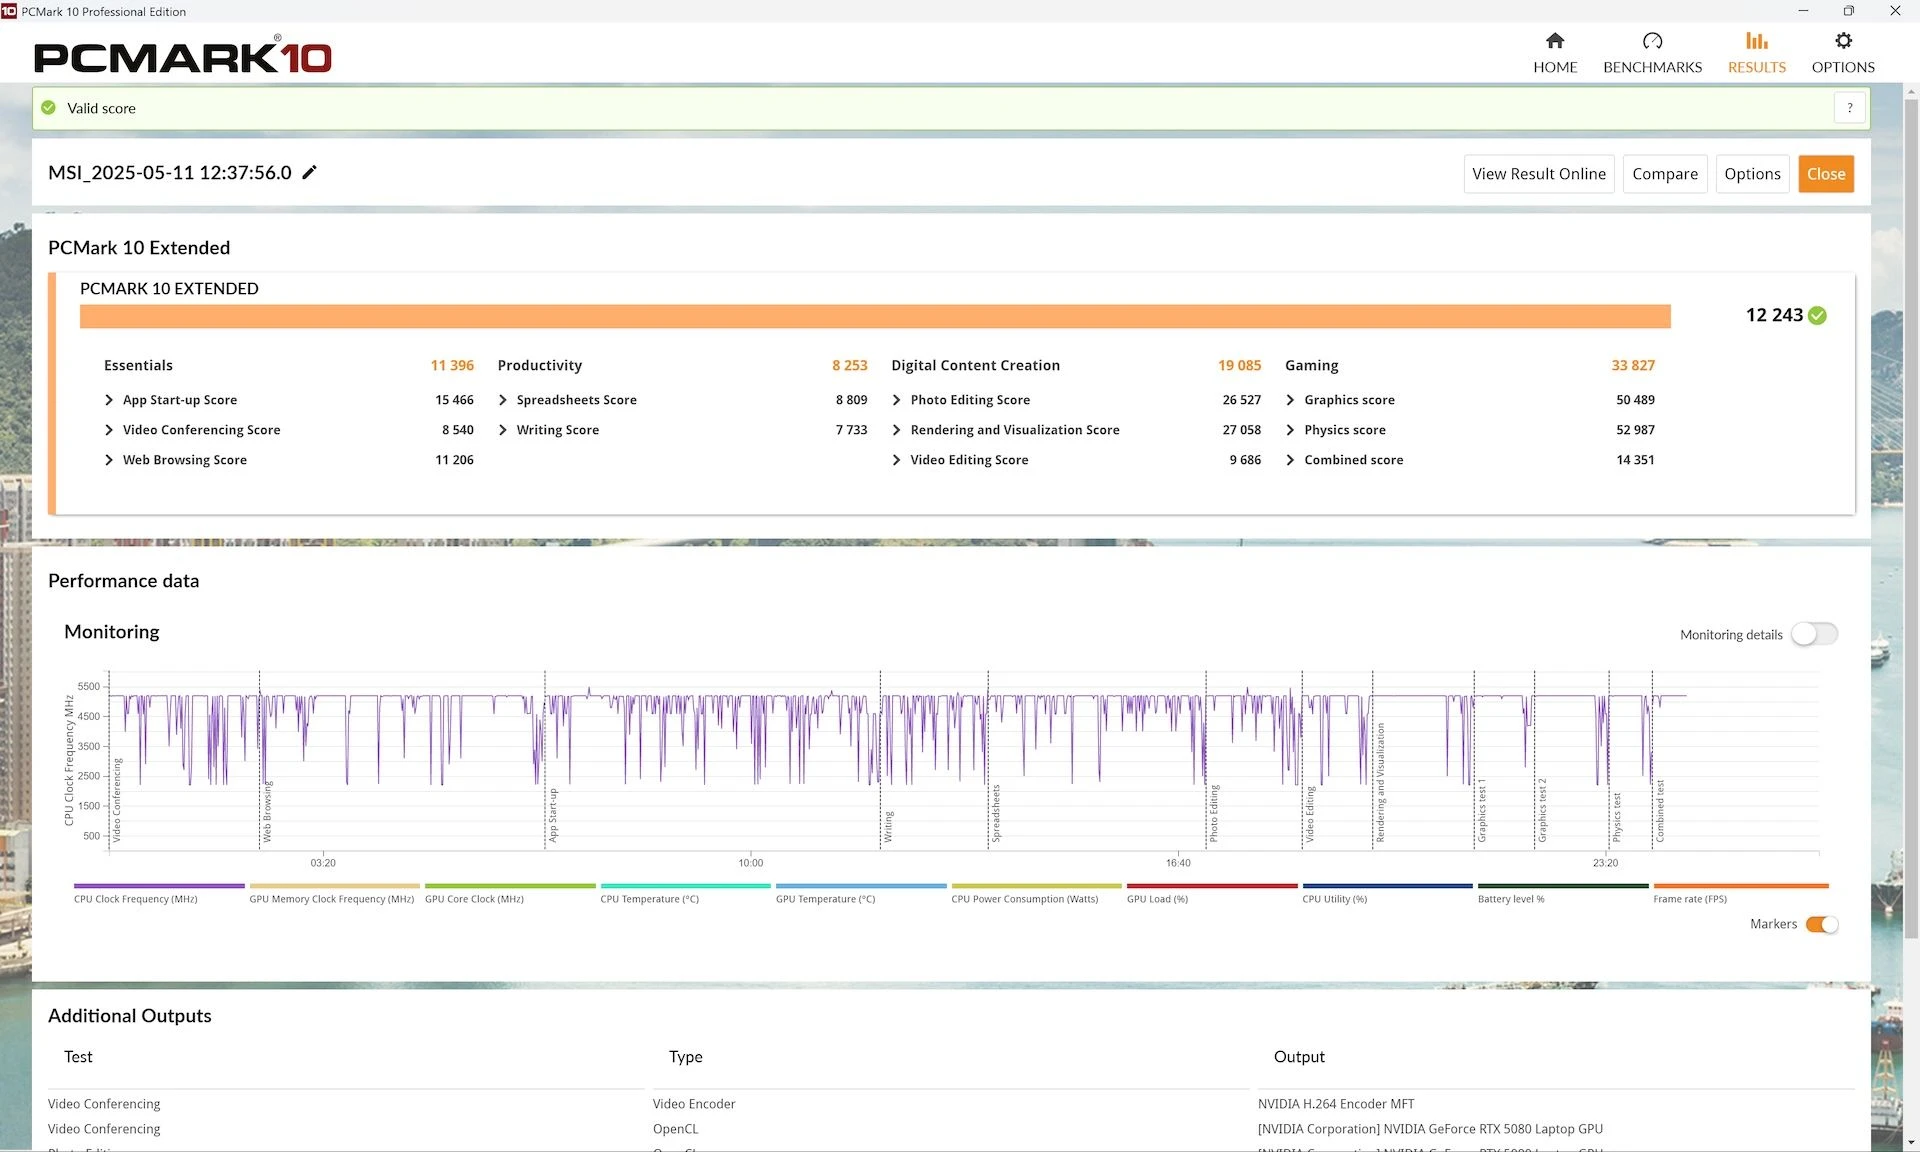
Task: Expand Graphics score
Action: pos(1290,400)
